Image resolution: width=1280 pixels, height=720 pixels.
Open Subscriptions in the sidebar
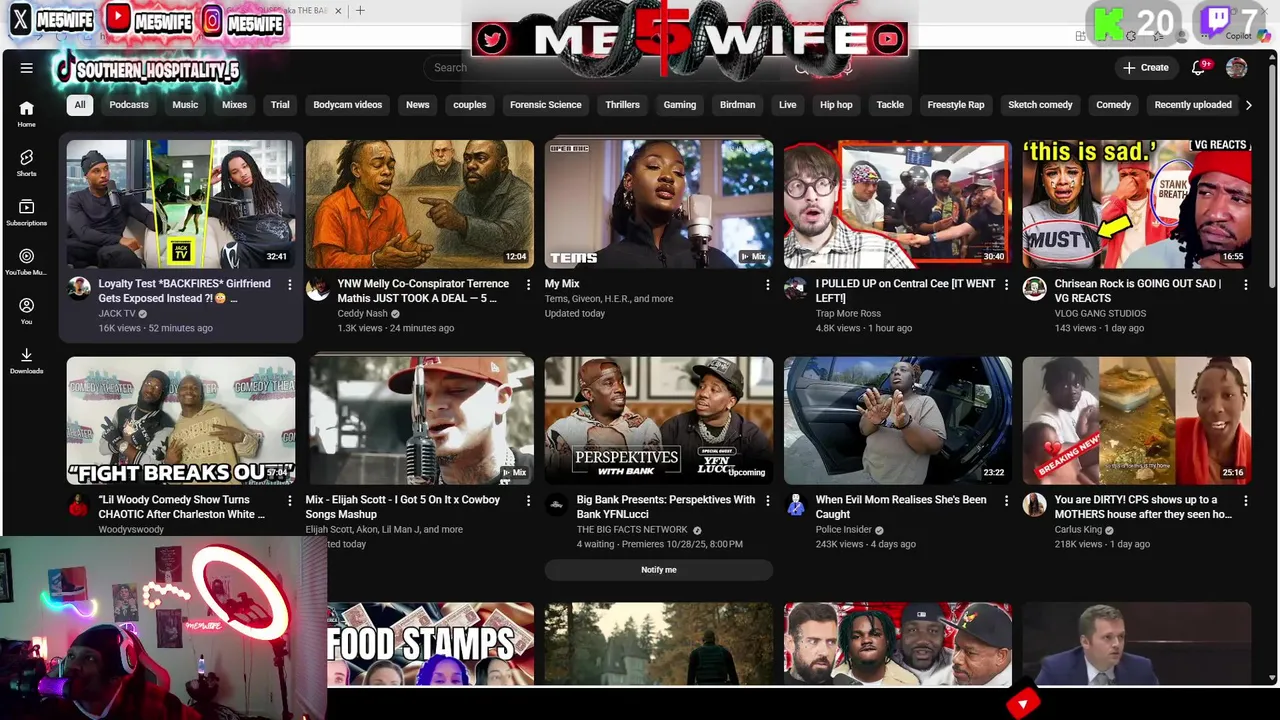(x=26, y=212)
